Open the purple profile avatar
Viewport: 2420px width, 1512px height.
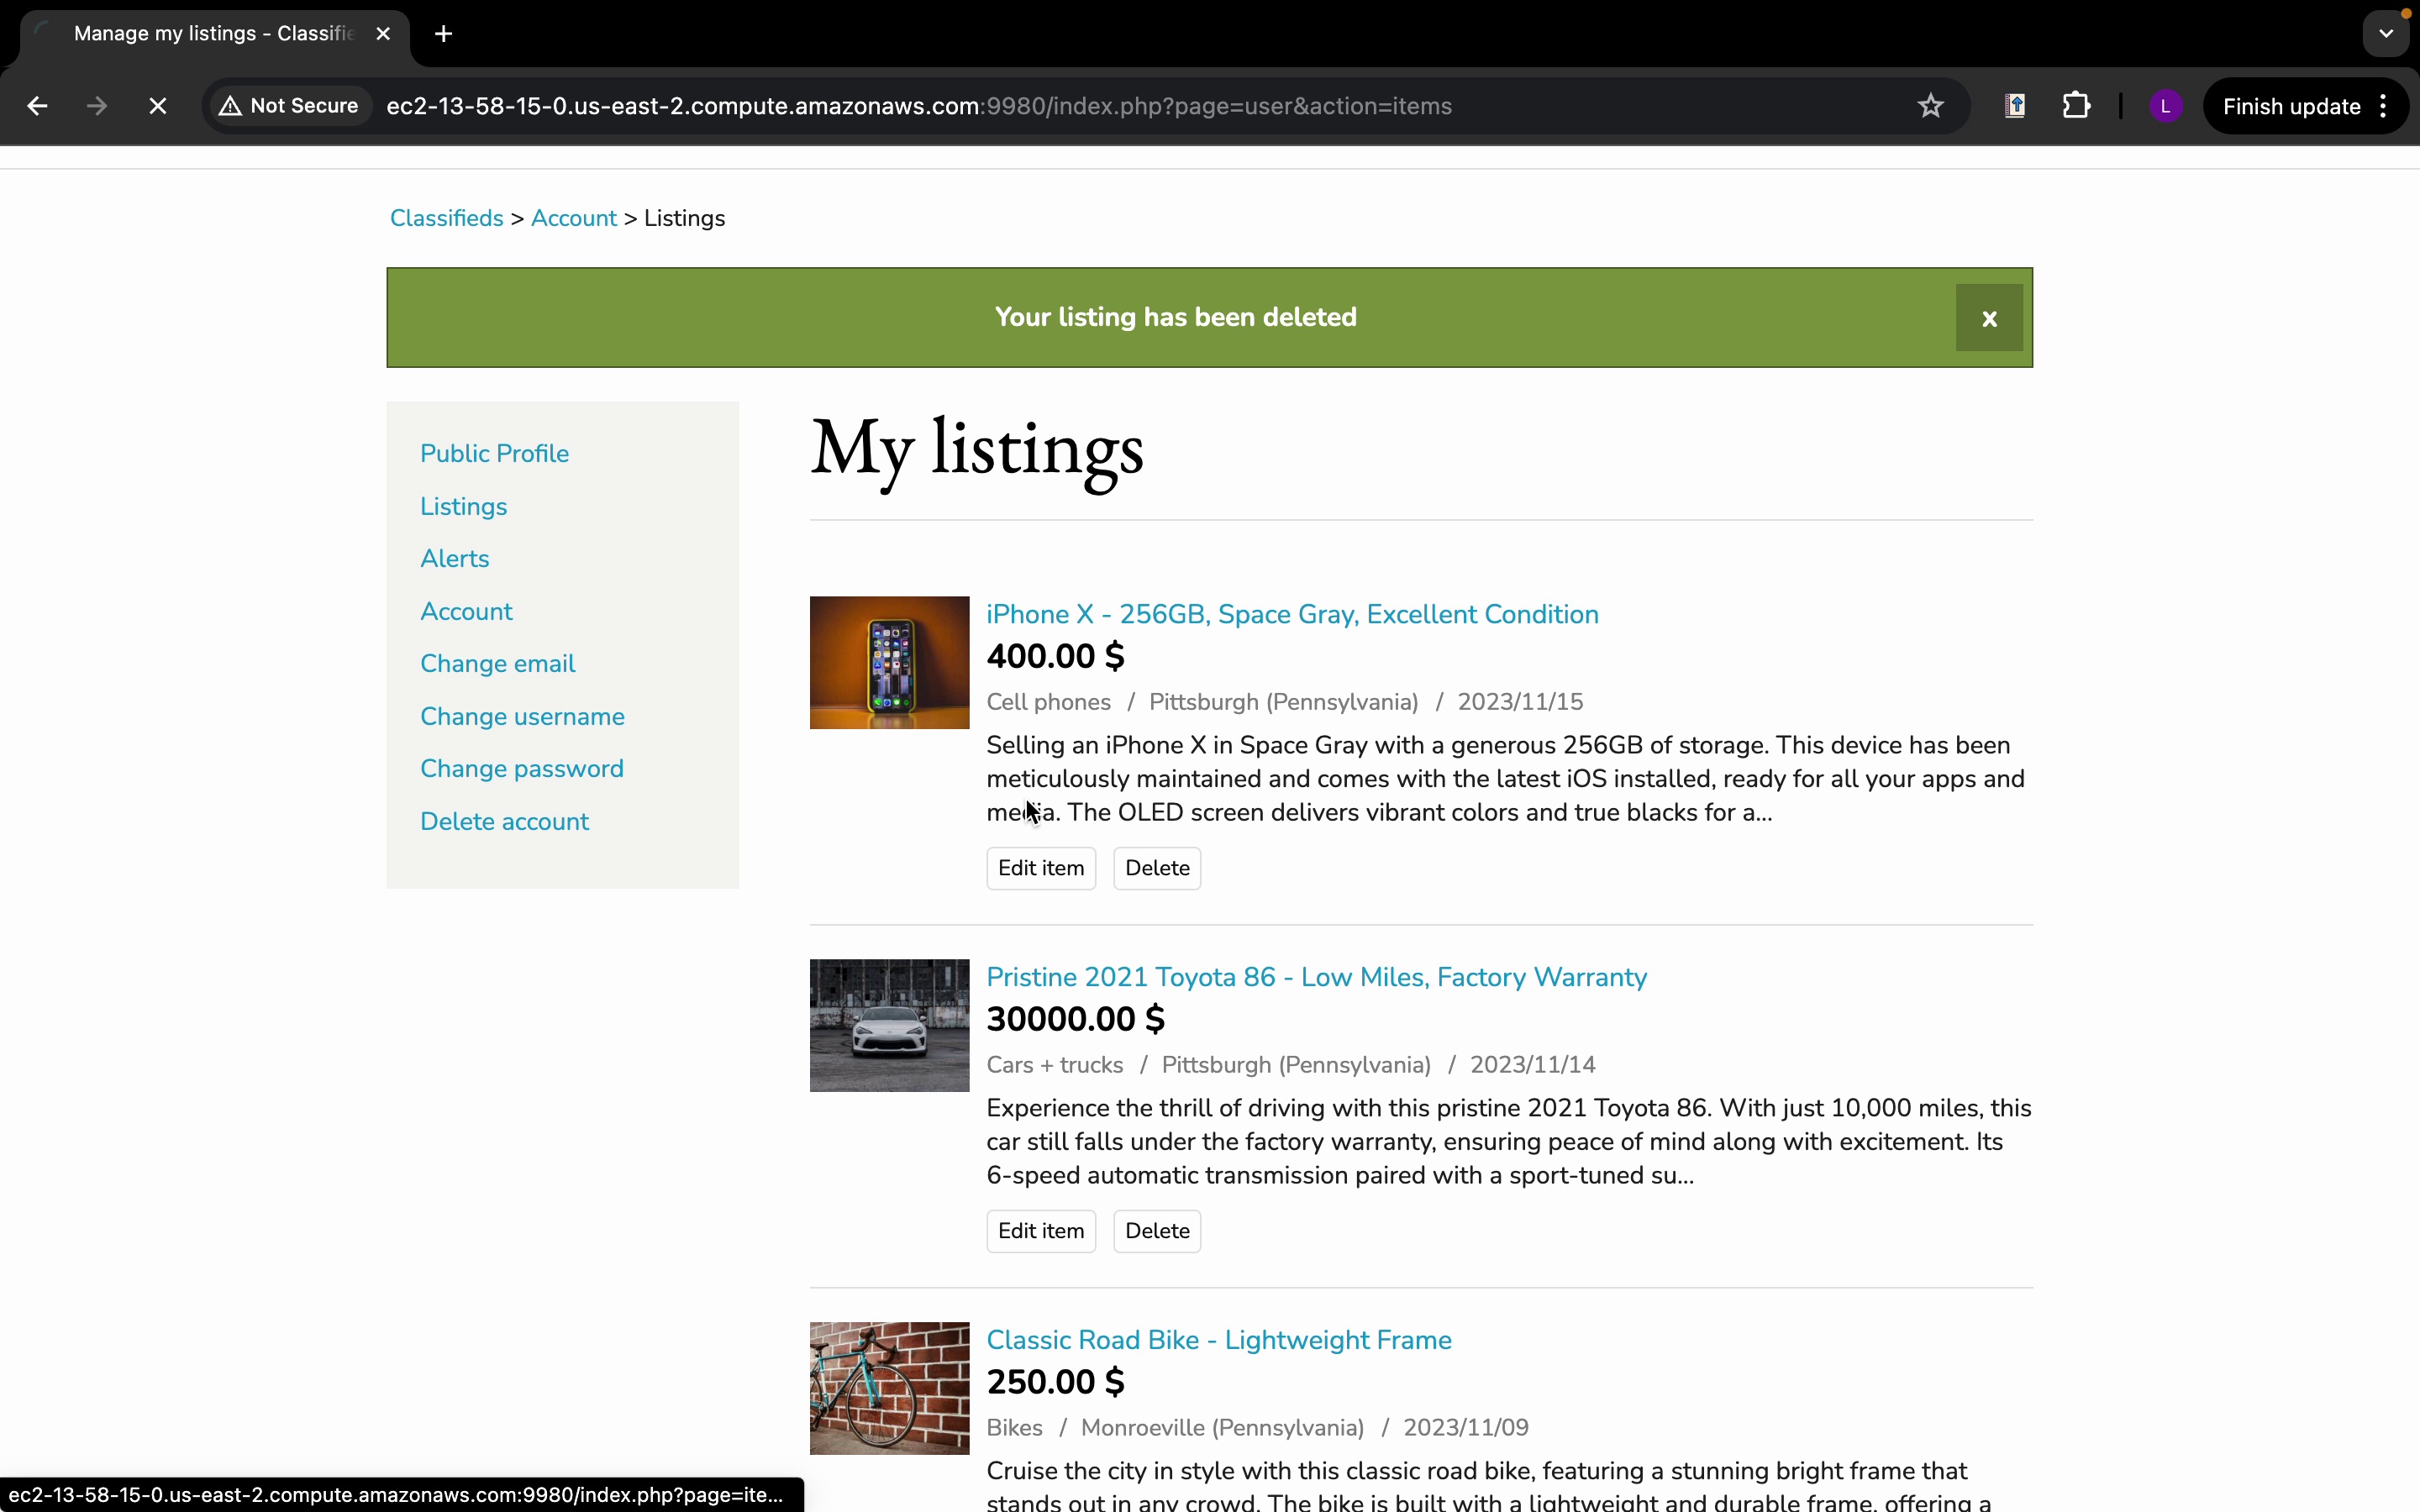click(x=2165, y=106)
